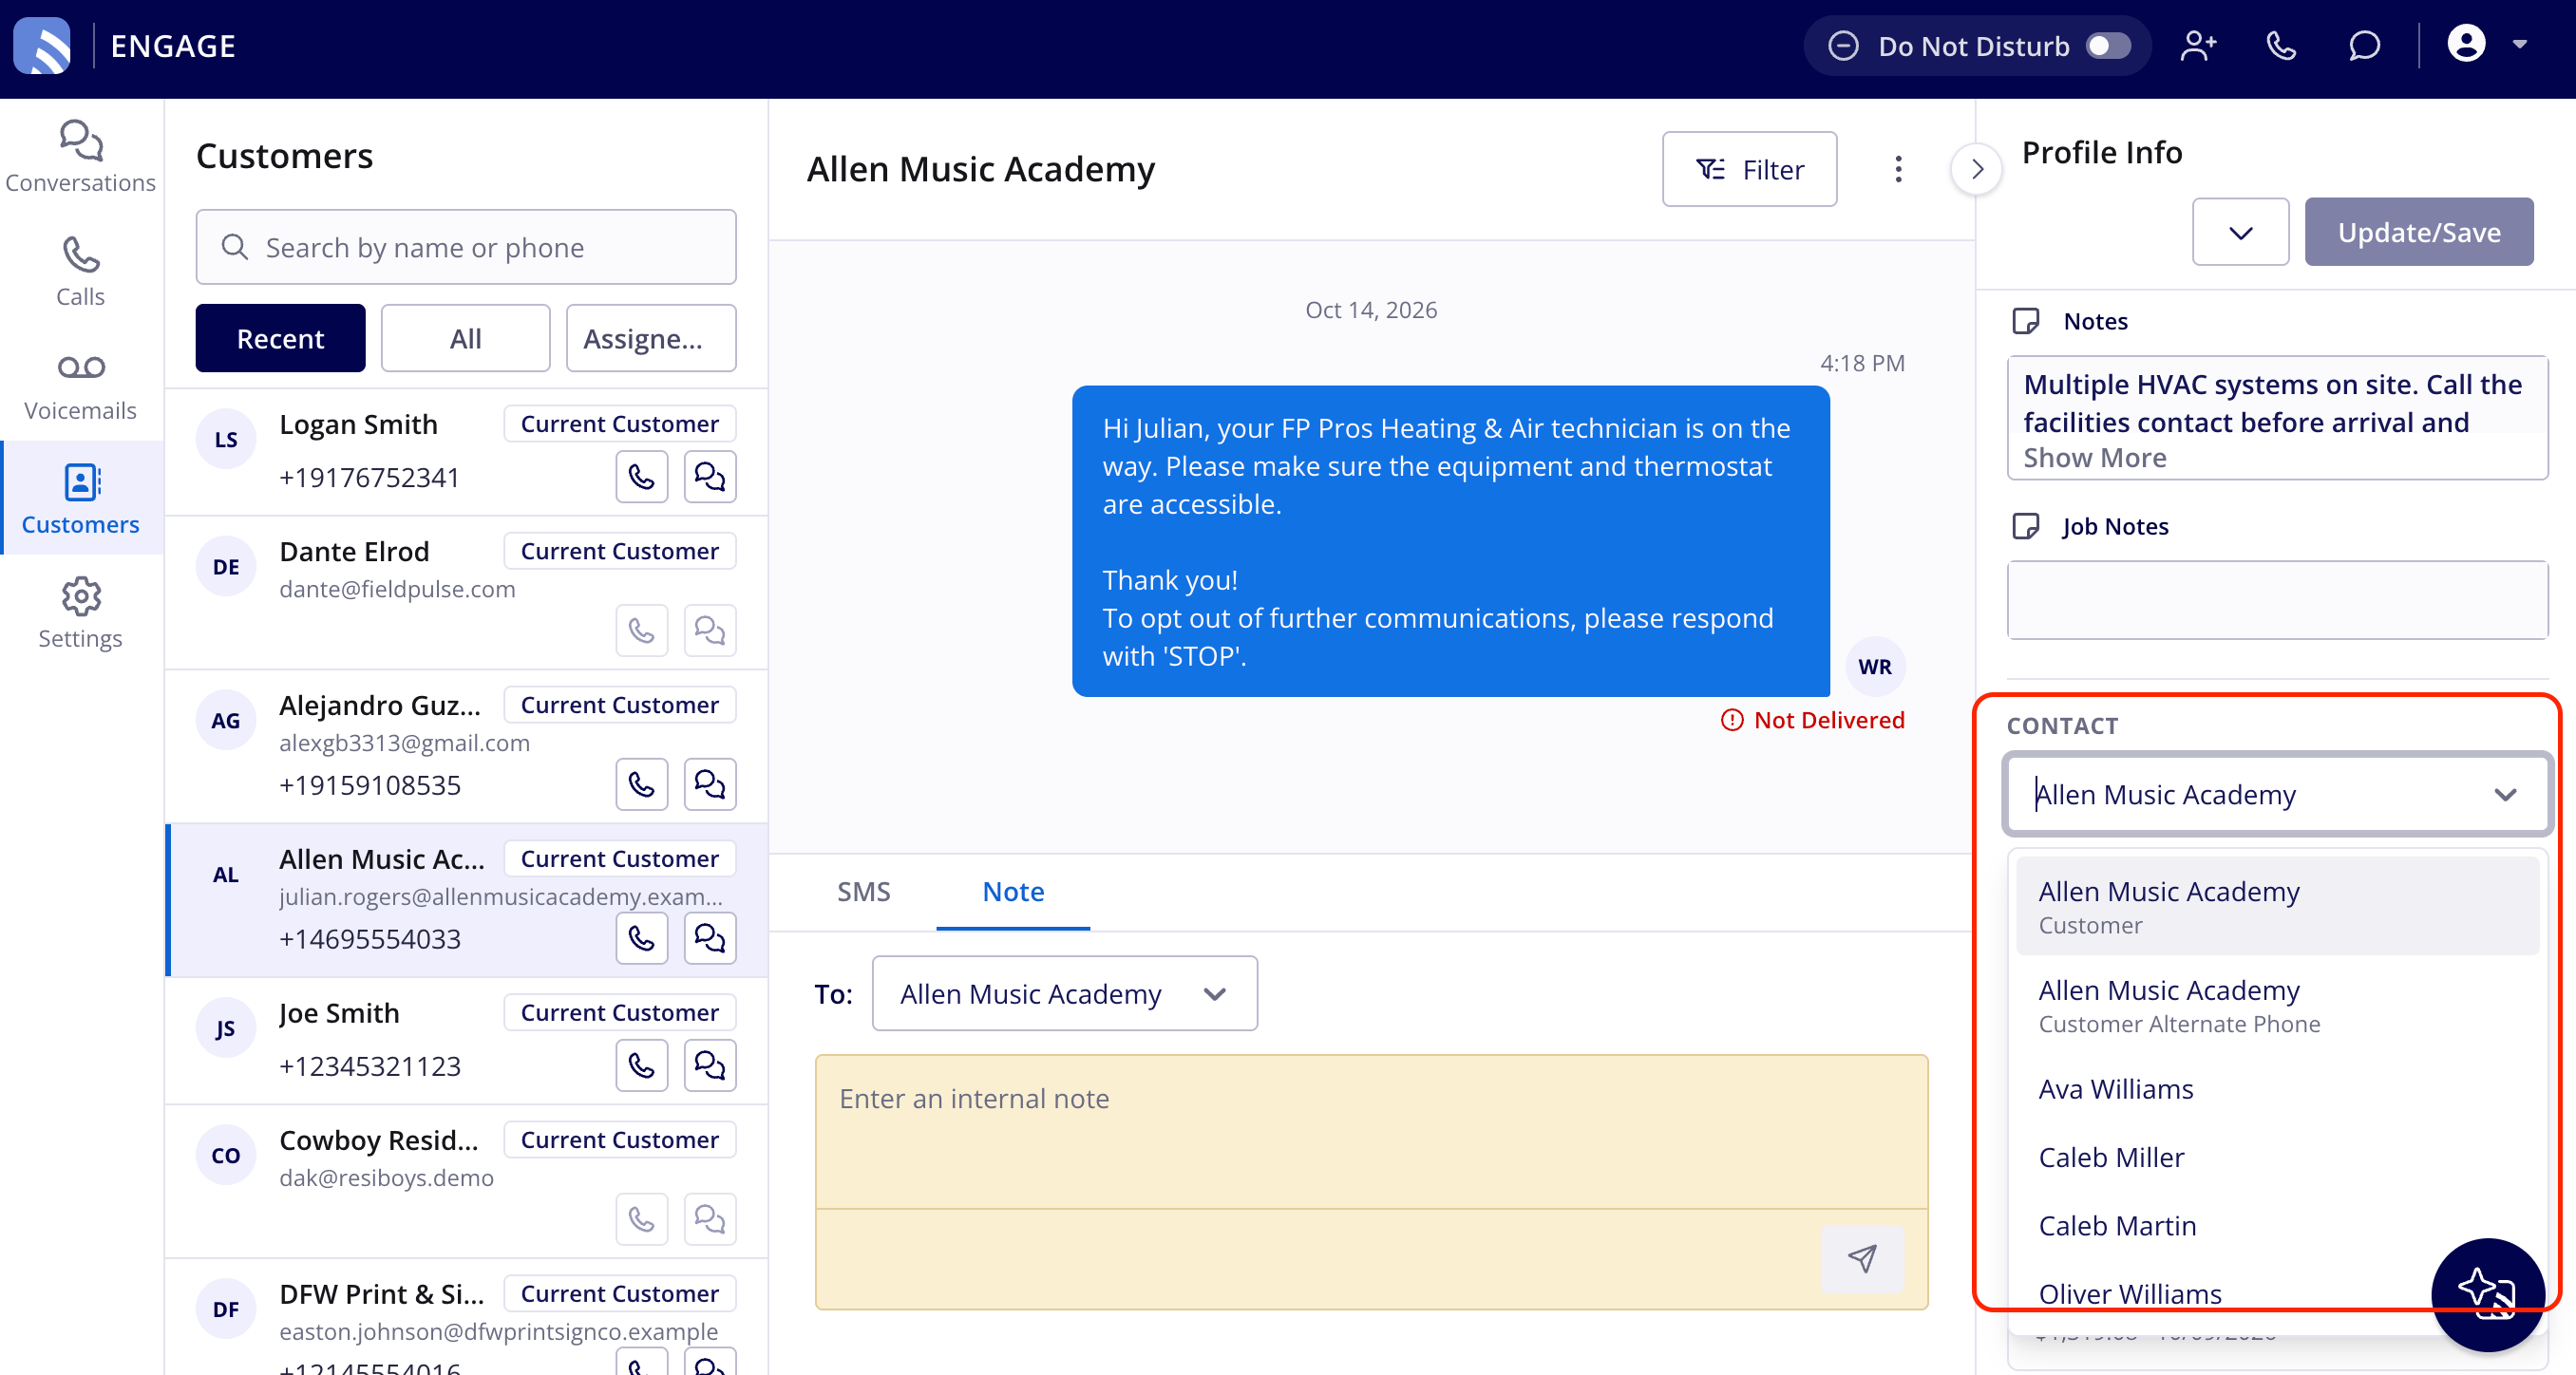Click the Engage logo icon
This screenshot has height=1375, width=2576.
click(42, 46)
